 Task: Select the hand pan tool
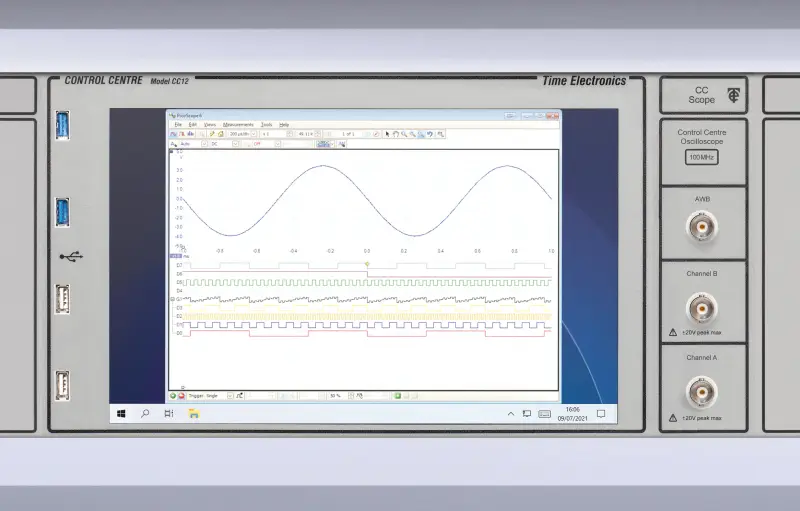tap(396, 133)
